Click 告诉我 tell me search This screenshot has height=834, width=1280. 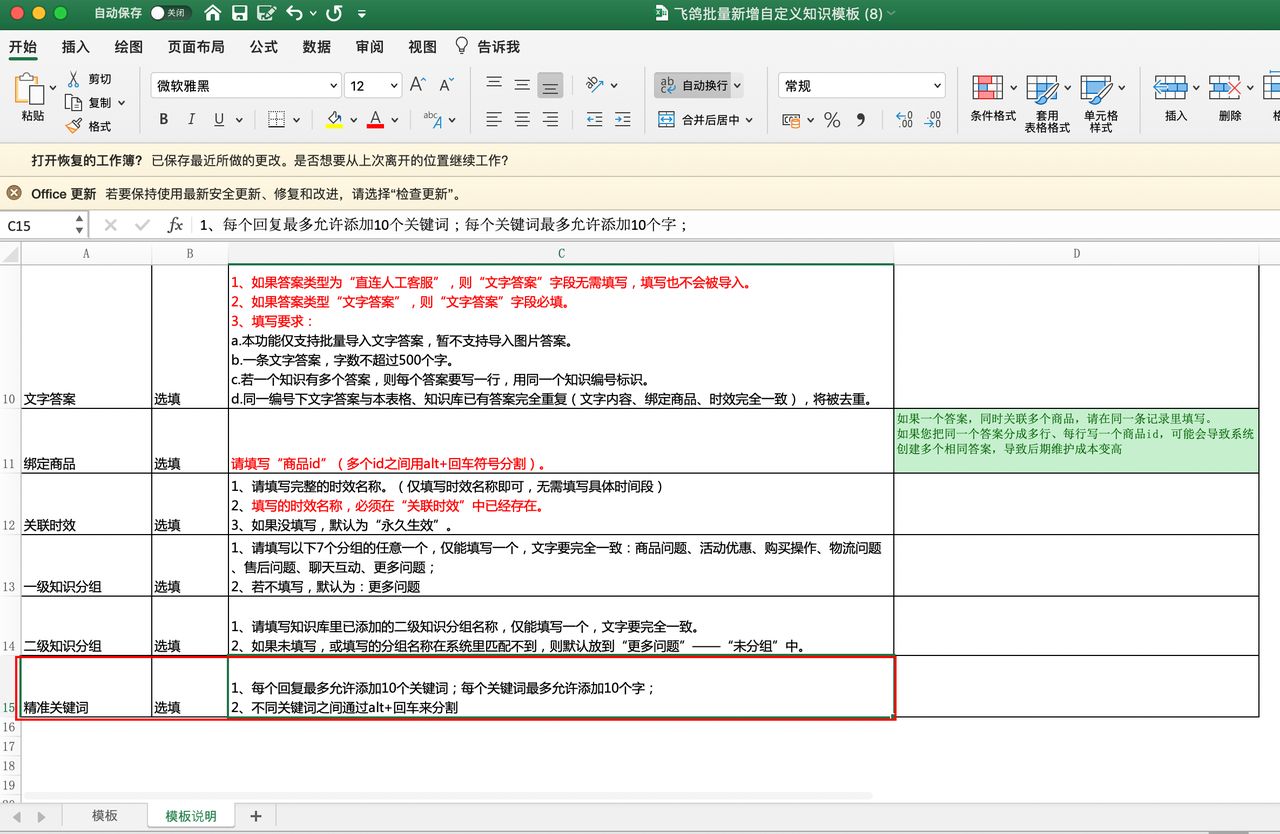coord(487,47)
